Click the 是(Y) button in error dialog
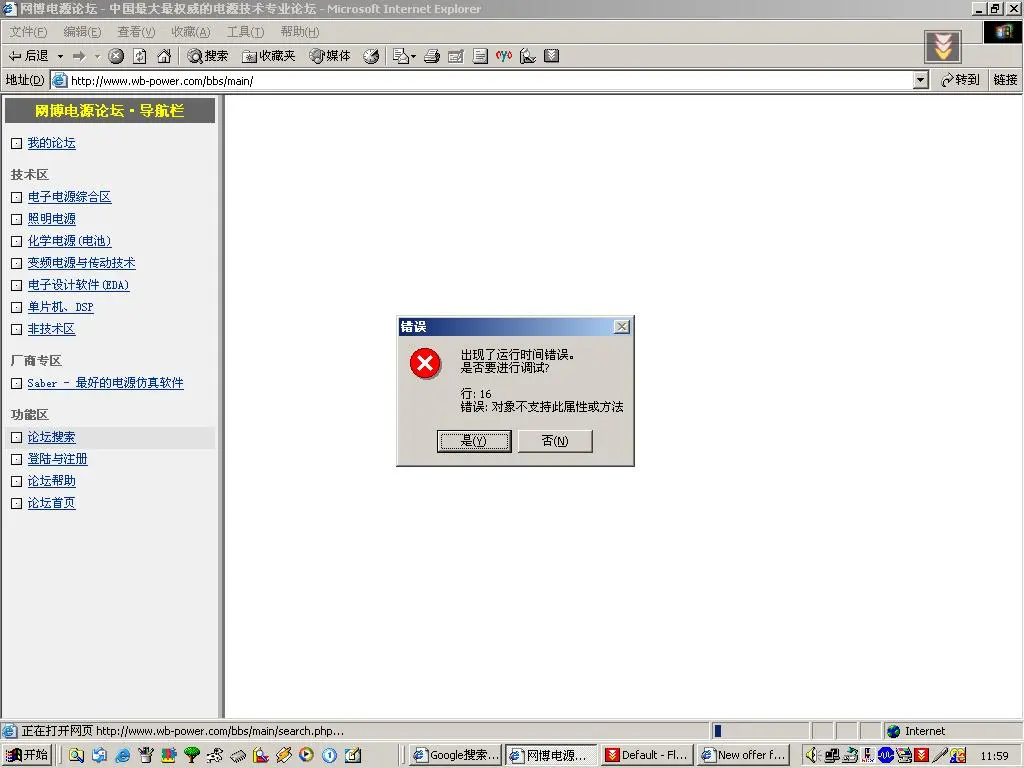 (x=474, y=441)
